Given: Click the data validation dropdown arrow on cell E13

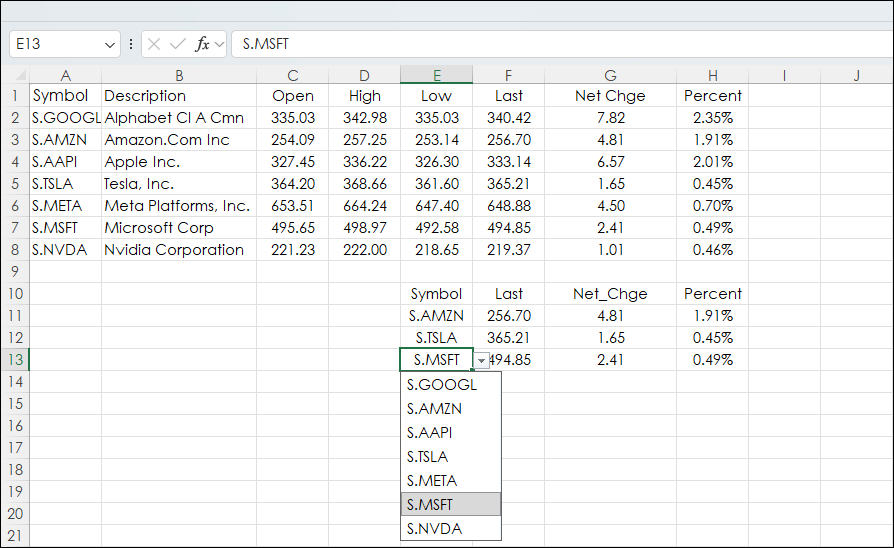Looking at the screenshot, I should pos(482,360).
